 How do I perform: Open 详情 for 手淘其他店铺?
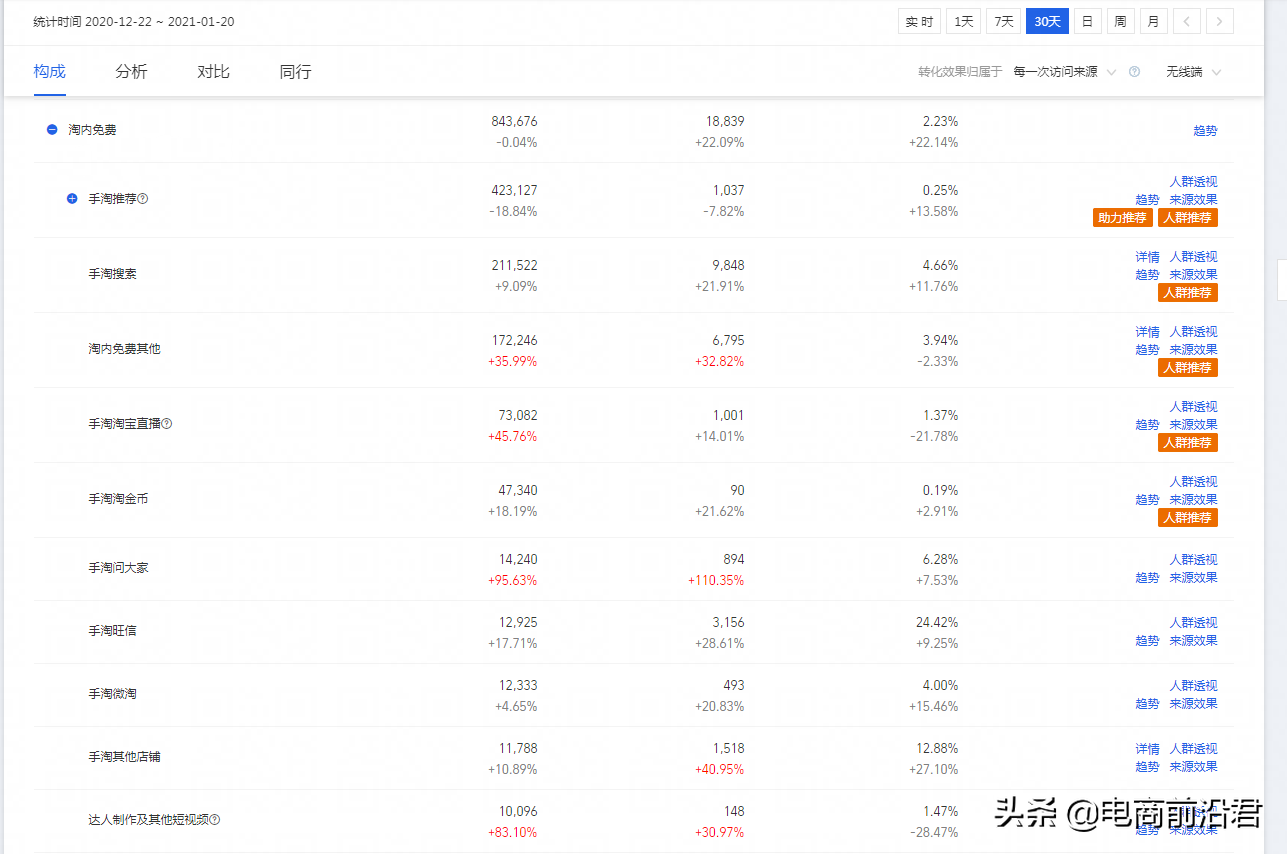coord(1147,748)
